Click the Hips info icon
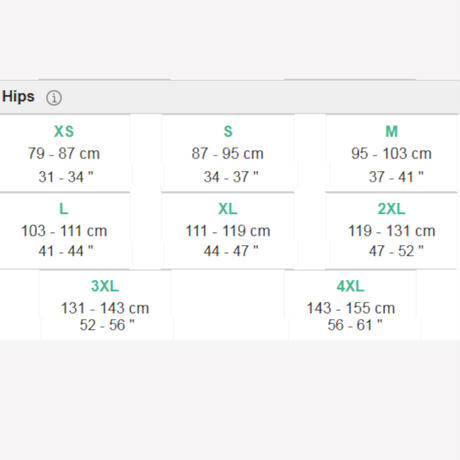Image resolution: width=460 pixels, height=460 pixels. click(x=54, y=98)
